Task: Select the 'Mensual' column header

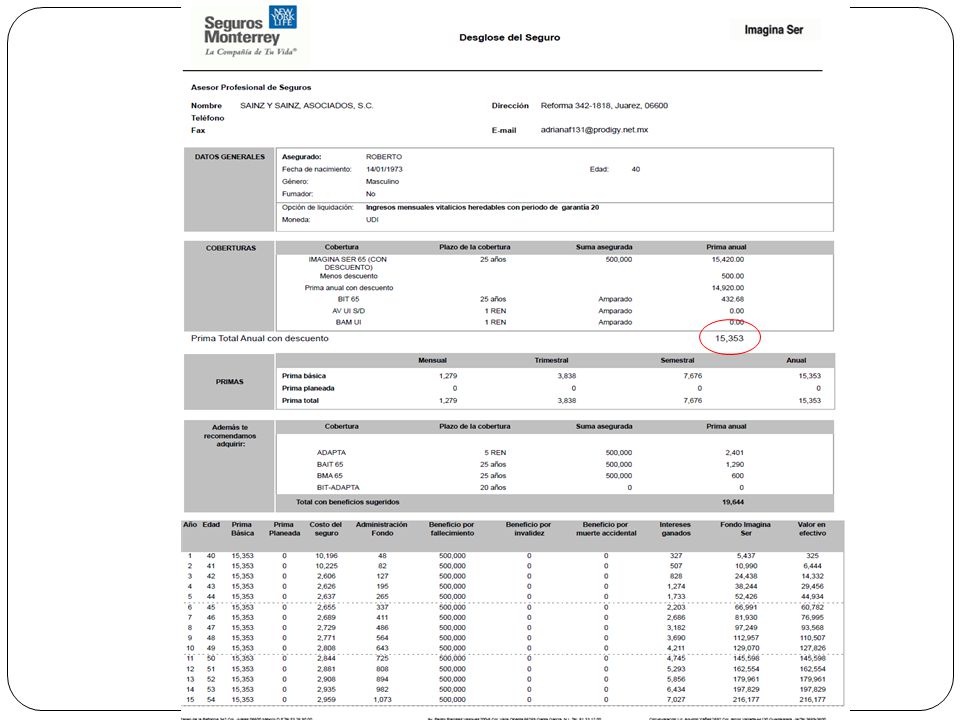Action: point(432,361)
